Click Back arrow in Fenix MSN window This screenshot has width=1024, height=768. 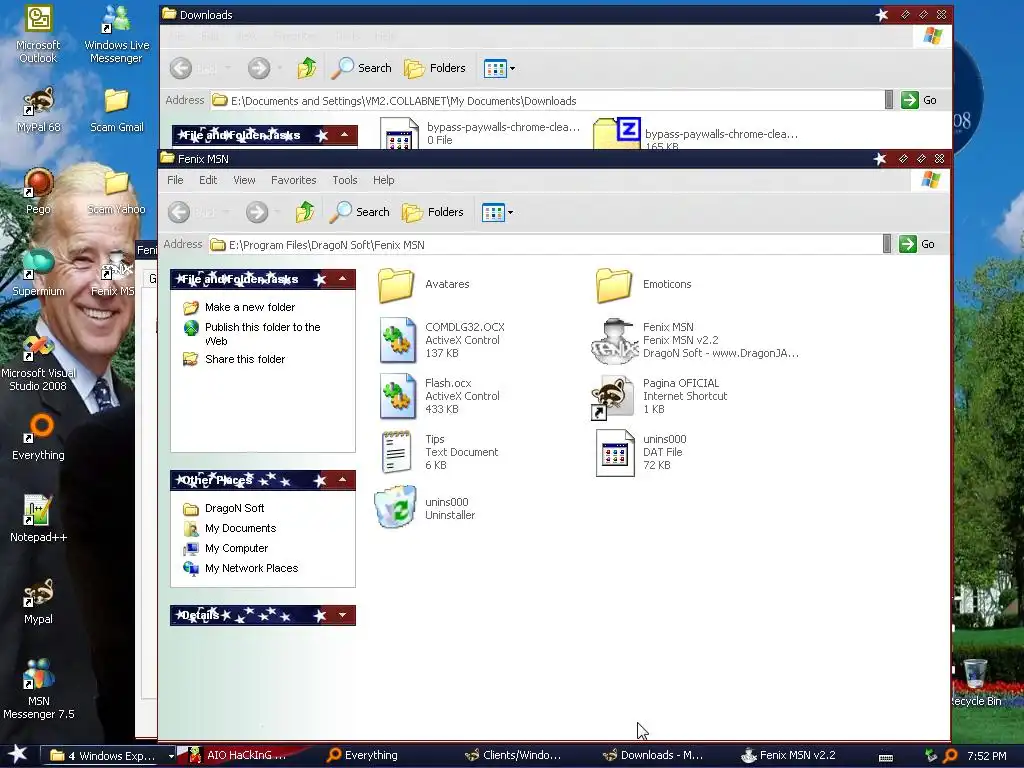pos(179,212)
